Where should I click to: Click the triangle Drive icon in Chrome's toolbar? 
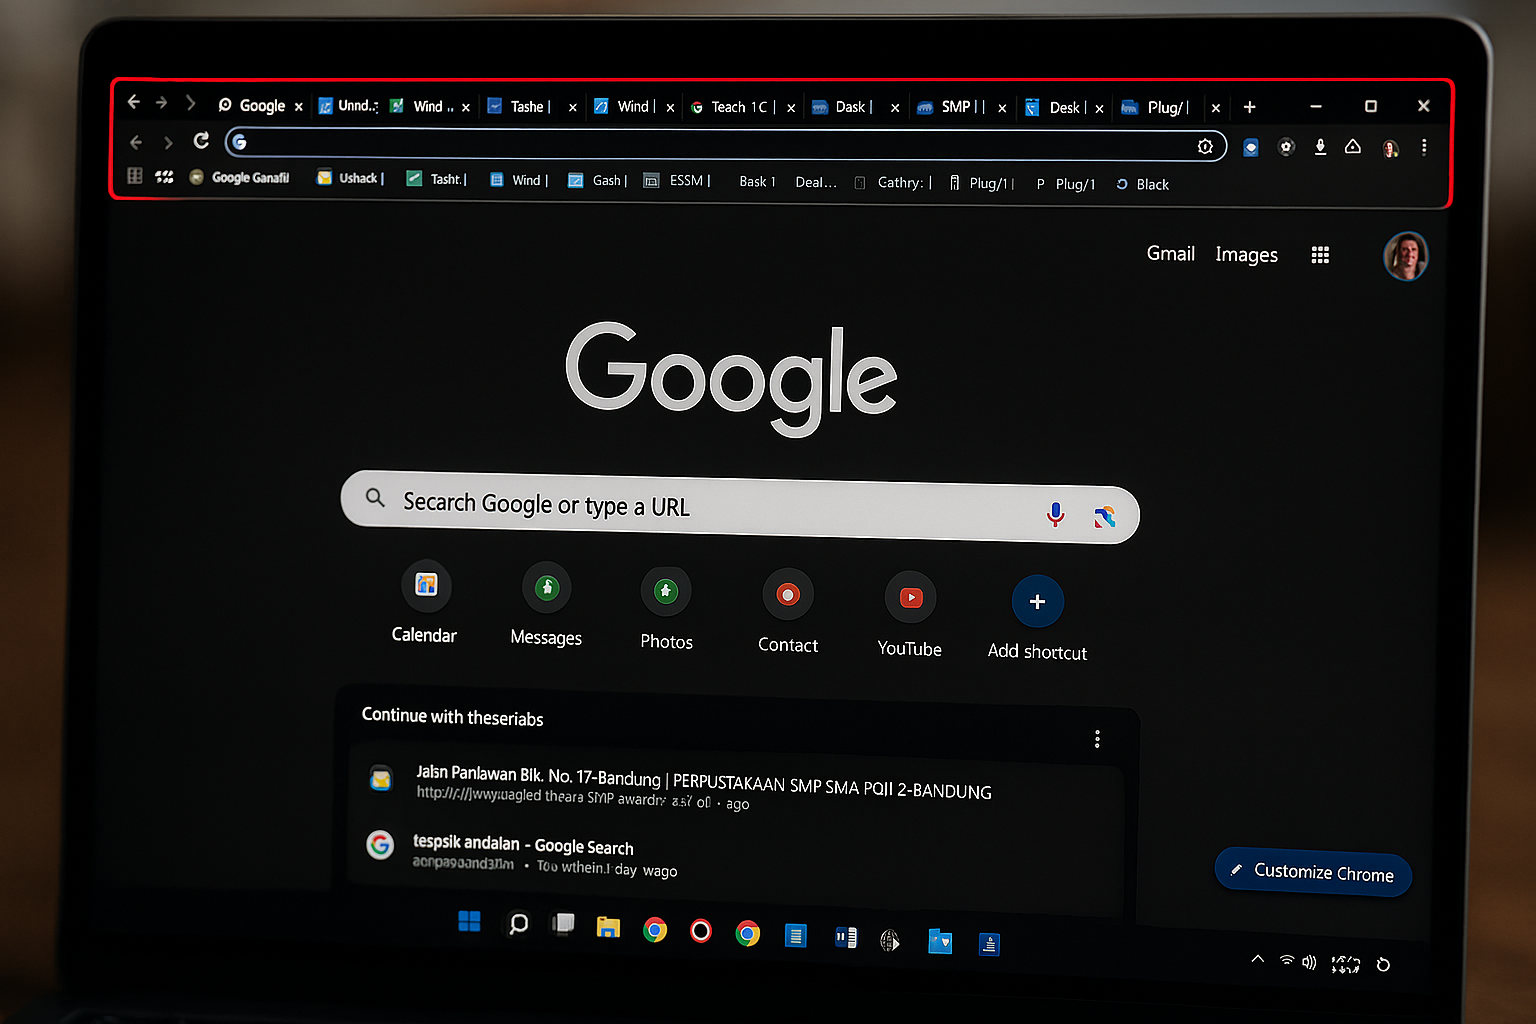click(x=1353, y=147)
